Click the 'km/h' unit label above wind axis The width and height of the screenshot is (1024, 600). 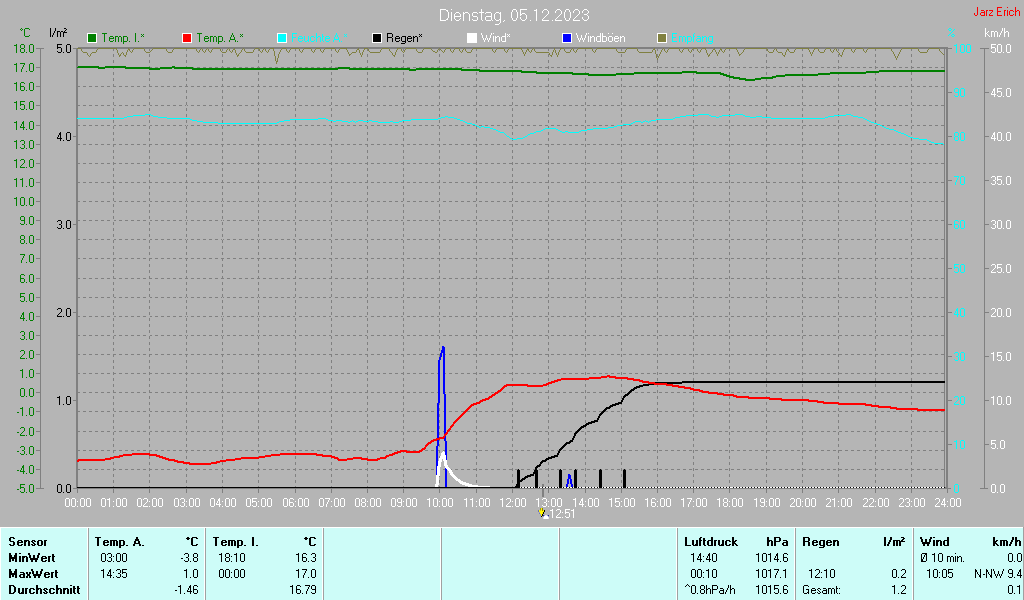(x=997, y=33)
